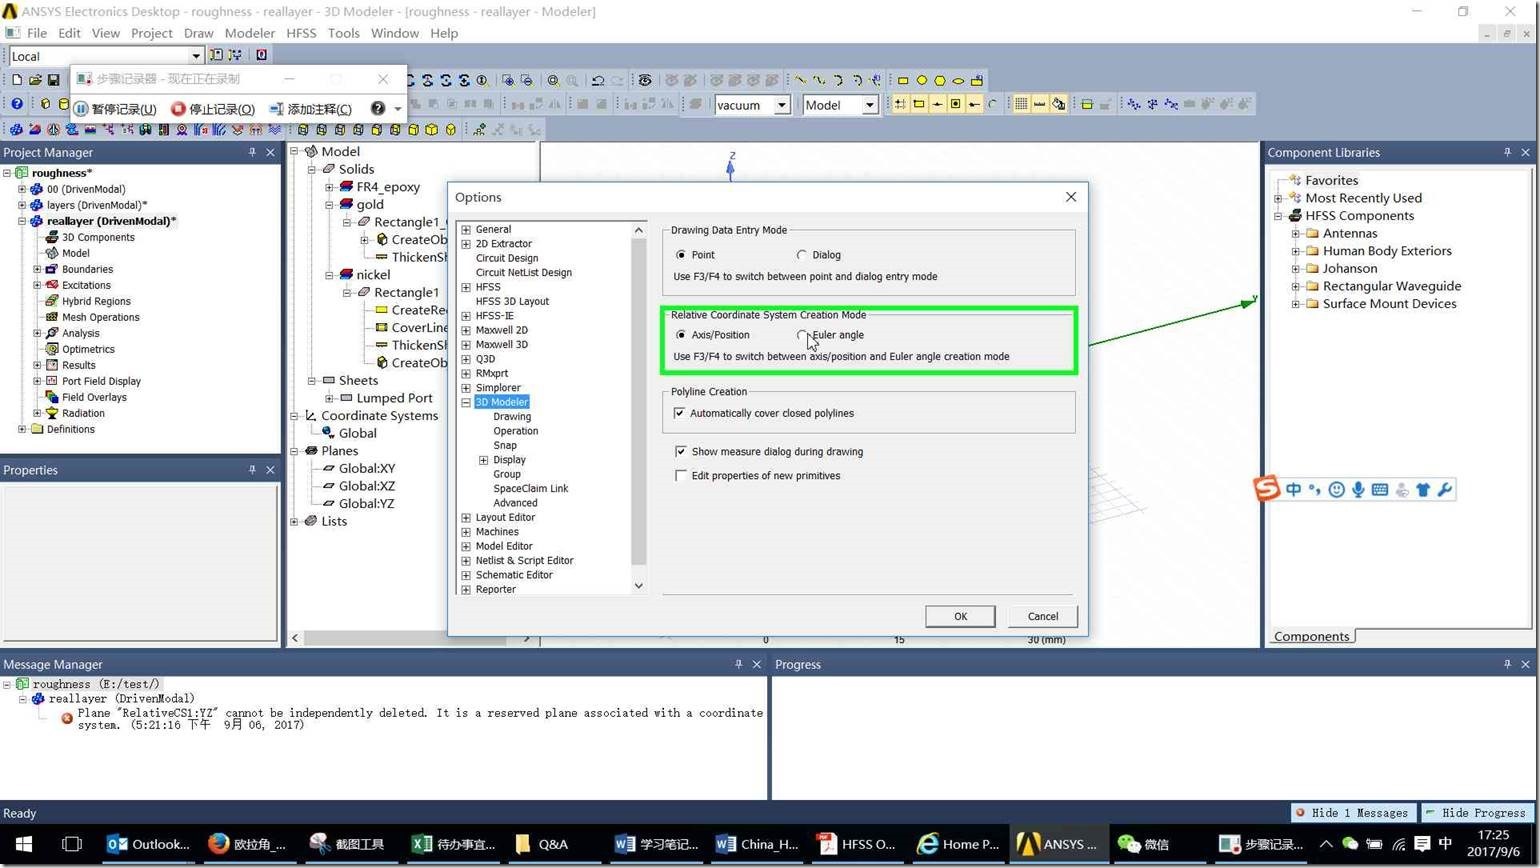Pin the Message Manager panel
1540x868 pixels.
click(x=739, y=664)
